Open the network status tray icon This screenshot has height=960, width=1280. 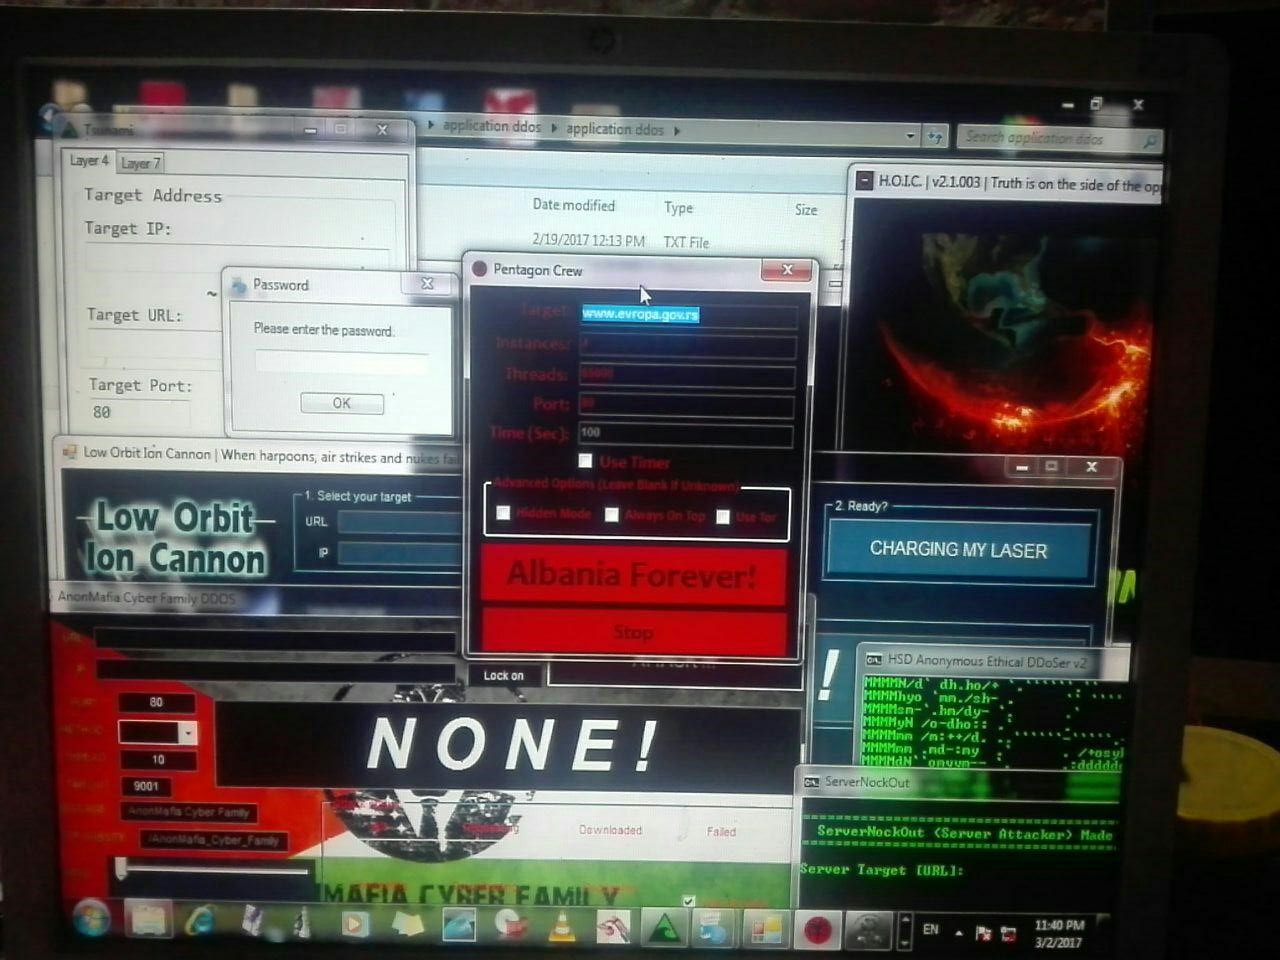pos(1008,934)
